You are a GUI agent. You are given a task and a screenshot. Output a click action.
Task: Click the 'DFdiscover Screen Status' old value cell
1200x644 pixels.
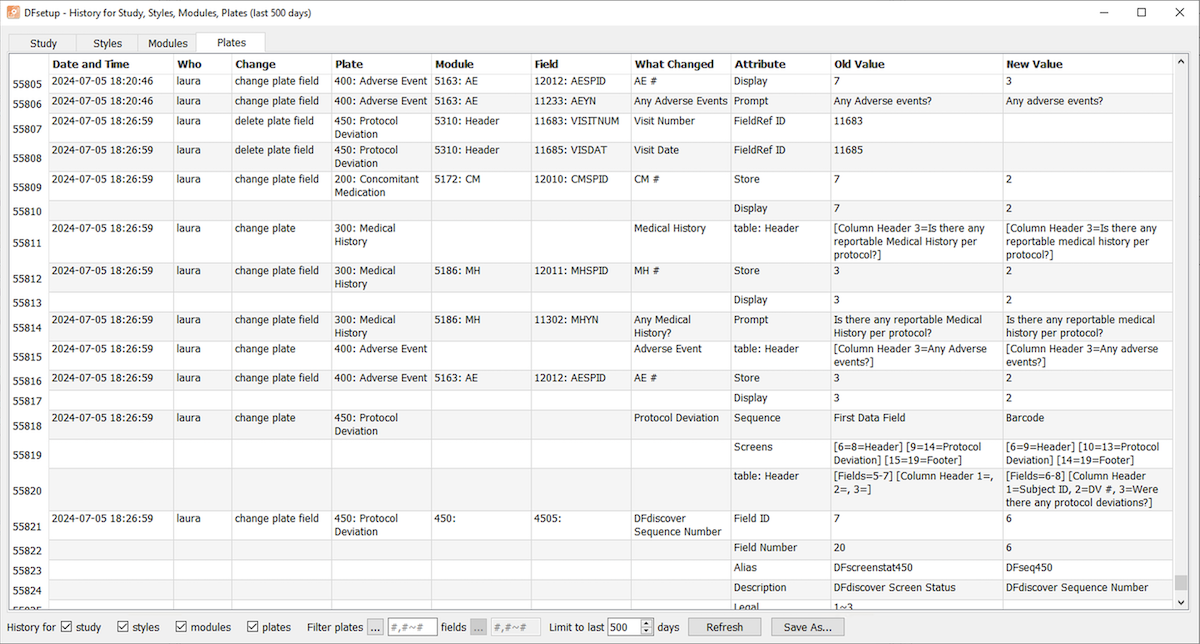click(x=917, y=590)
